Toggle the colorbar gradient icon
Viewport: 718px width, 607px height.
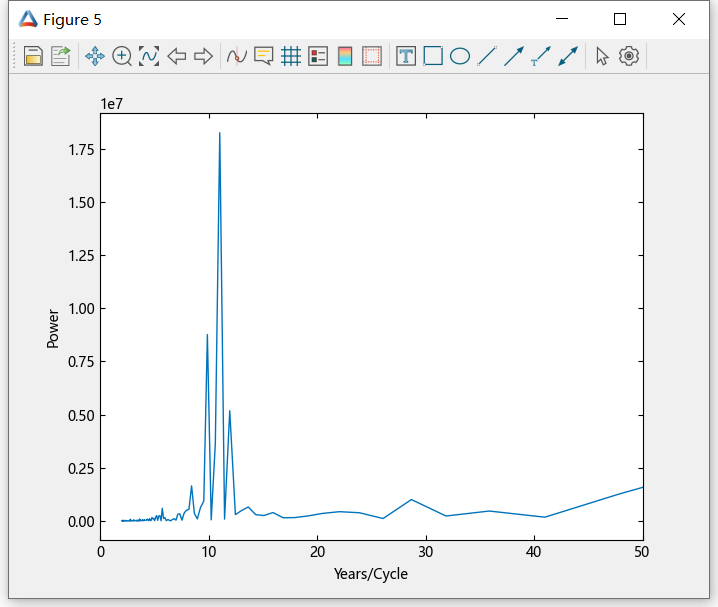pos(345,56)
